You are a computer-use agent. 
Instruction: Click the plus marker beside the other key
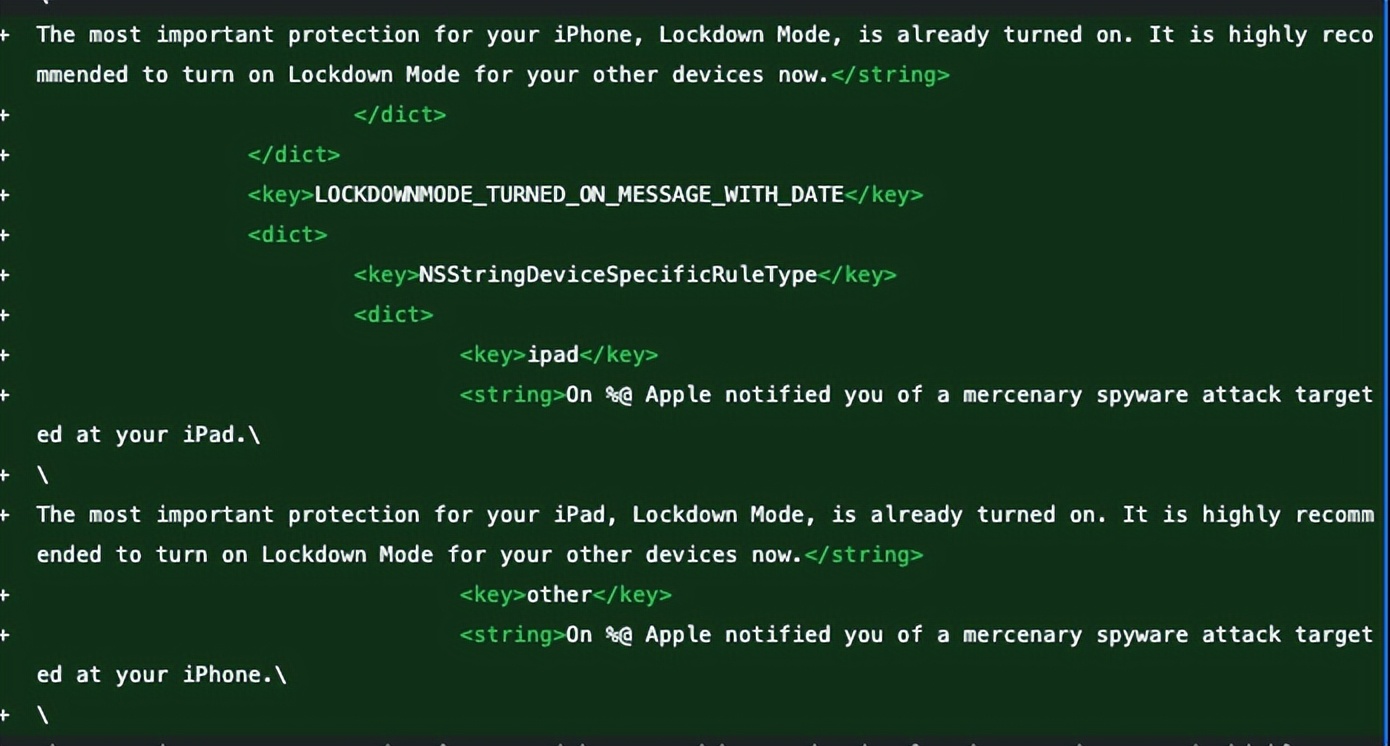[5, 594]
